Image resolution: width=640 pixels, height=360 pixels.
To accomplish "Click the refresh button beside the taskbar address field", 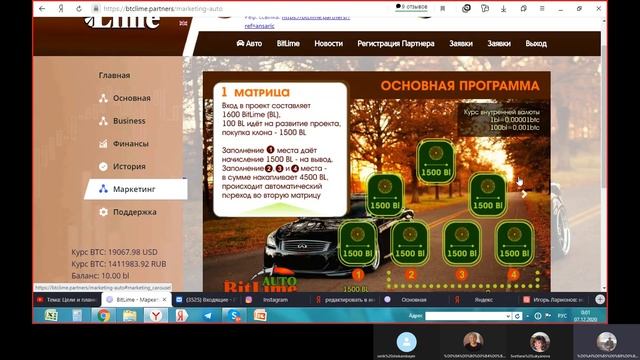I will coord(517,316).
